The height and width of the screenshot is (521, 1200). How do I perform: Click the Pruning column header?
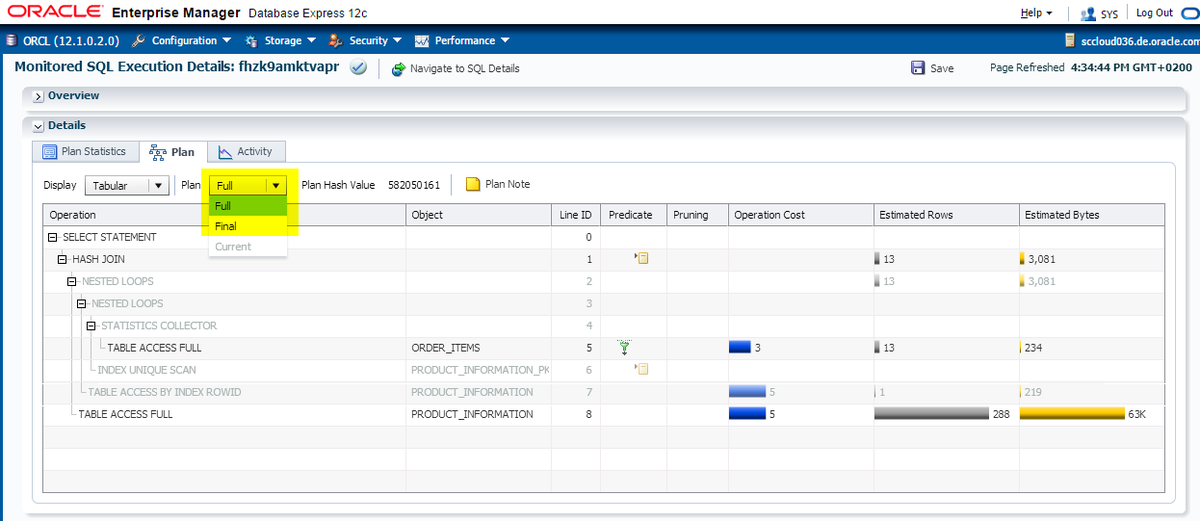point(696,215)
